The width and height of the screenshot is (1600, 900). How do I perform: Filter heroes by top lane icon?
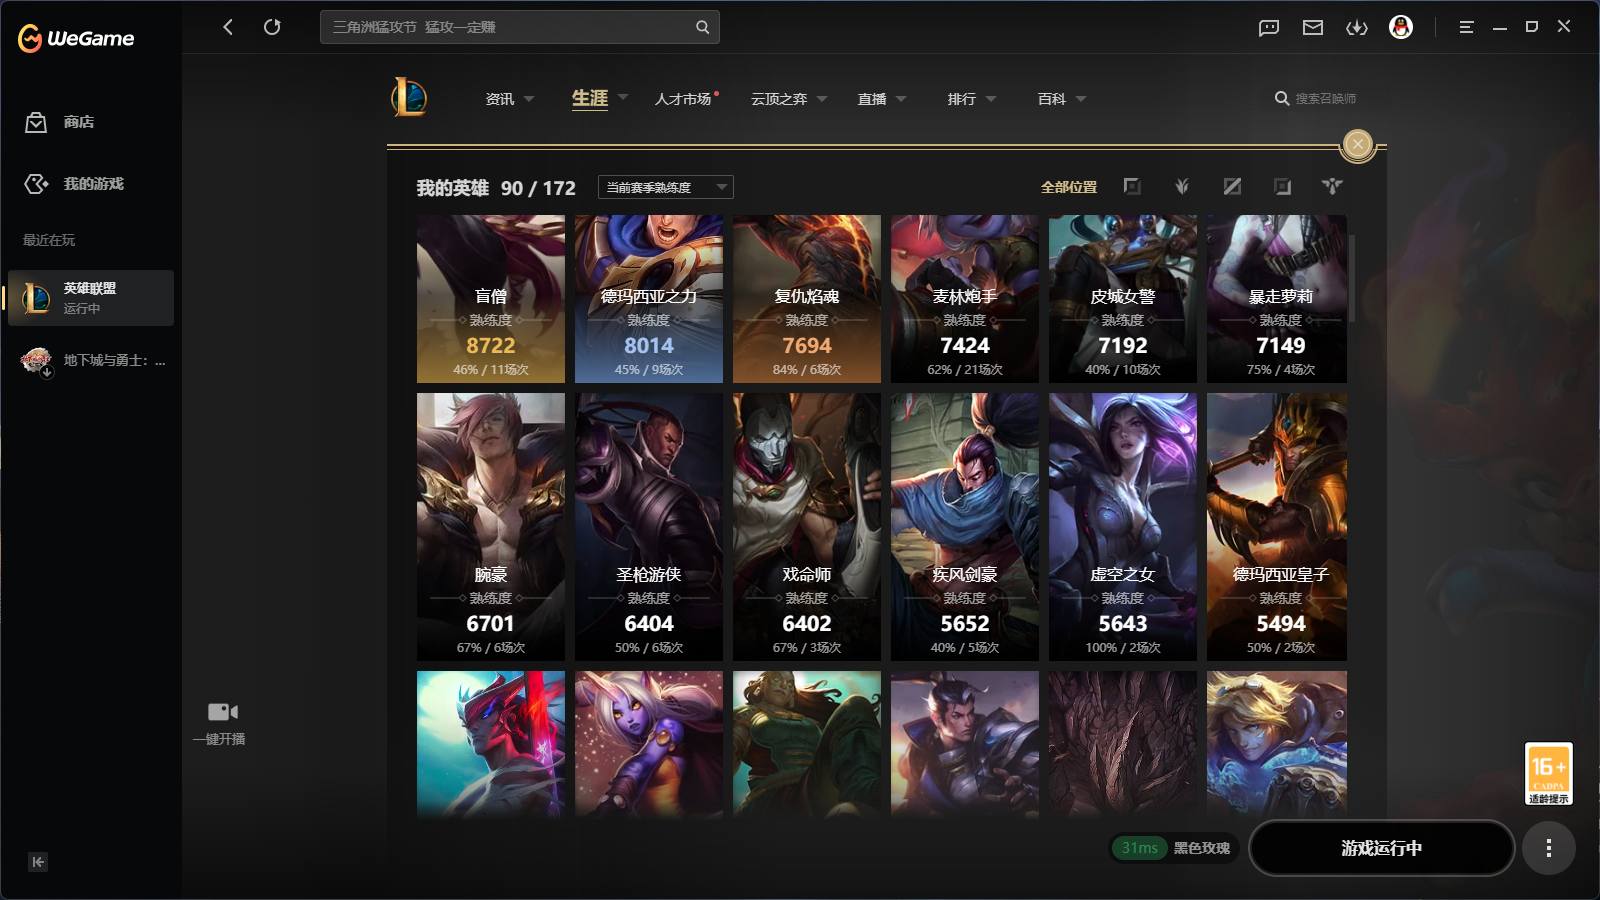coord(1132,187)
